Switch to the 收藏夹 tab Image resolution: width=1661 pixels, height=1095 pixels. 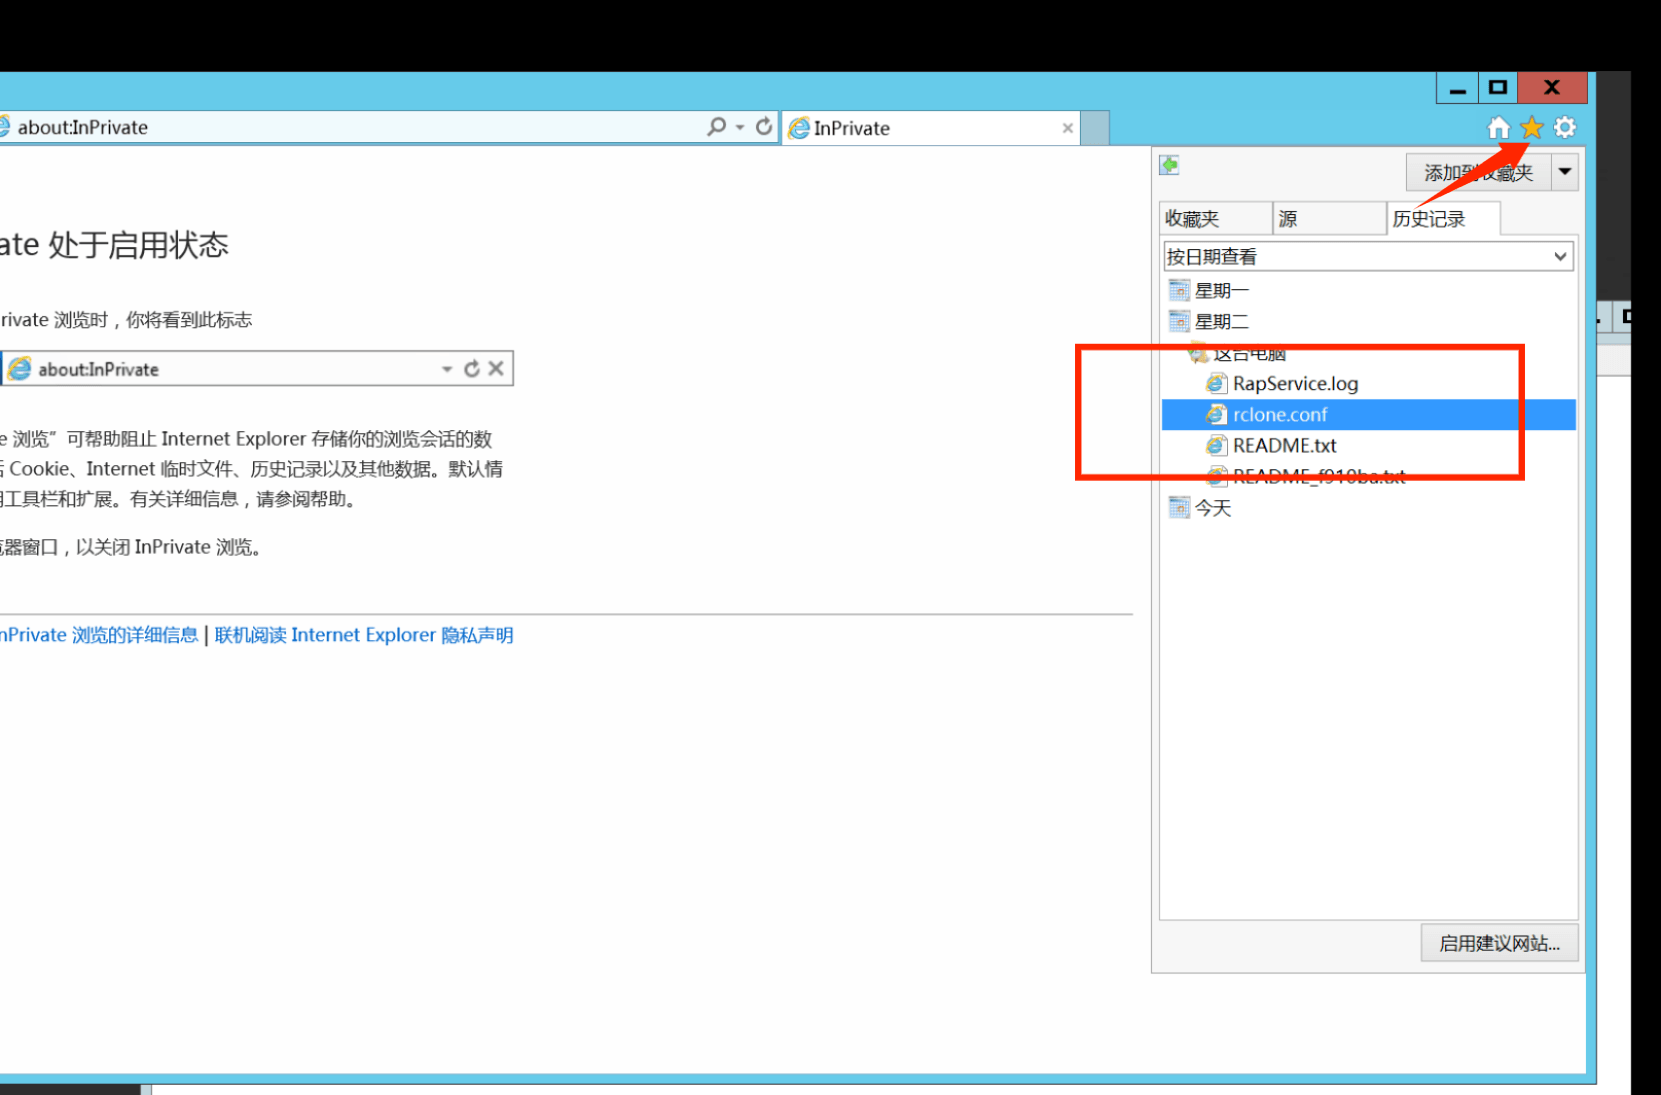(x=1216, y=219)
